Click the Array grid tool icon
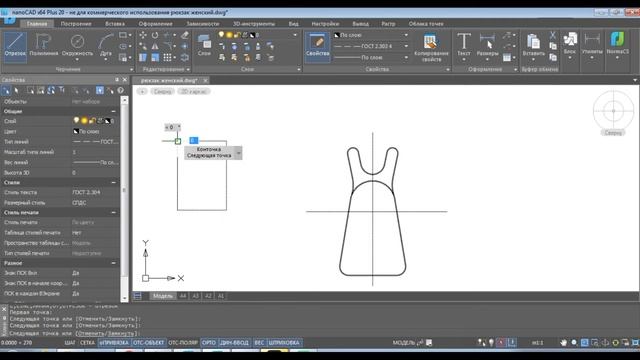 tap(167, 58)
